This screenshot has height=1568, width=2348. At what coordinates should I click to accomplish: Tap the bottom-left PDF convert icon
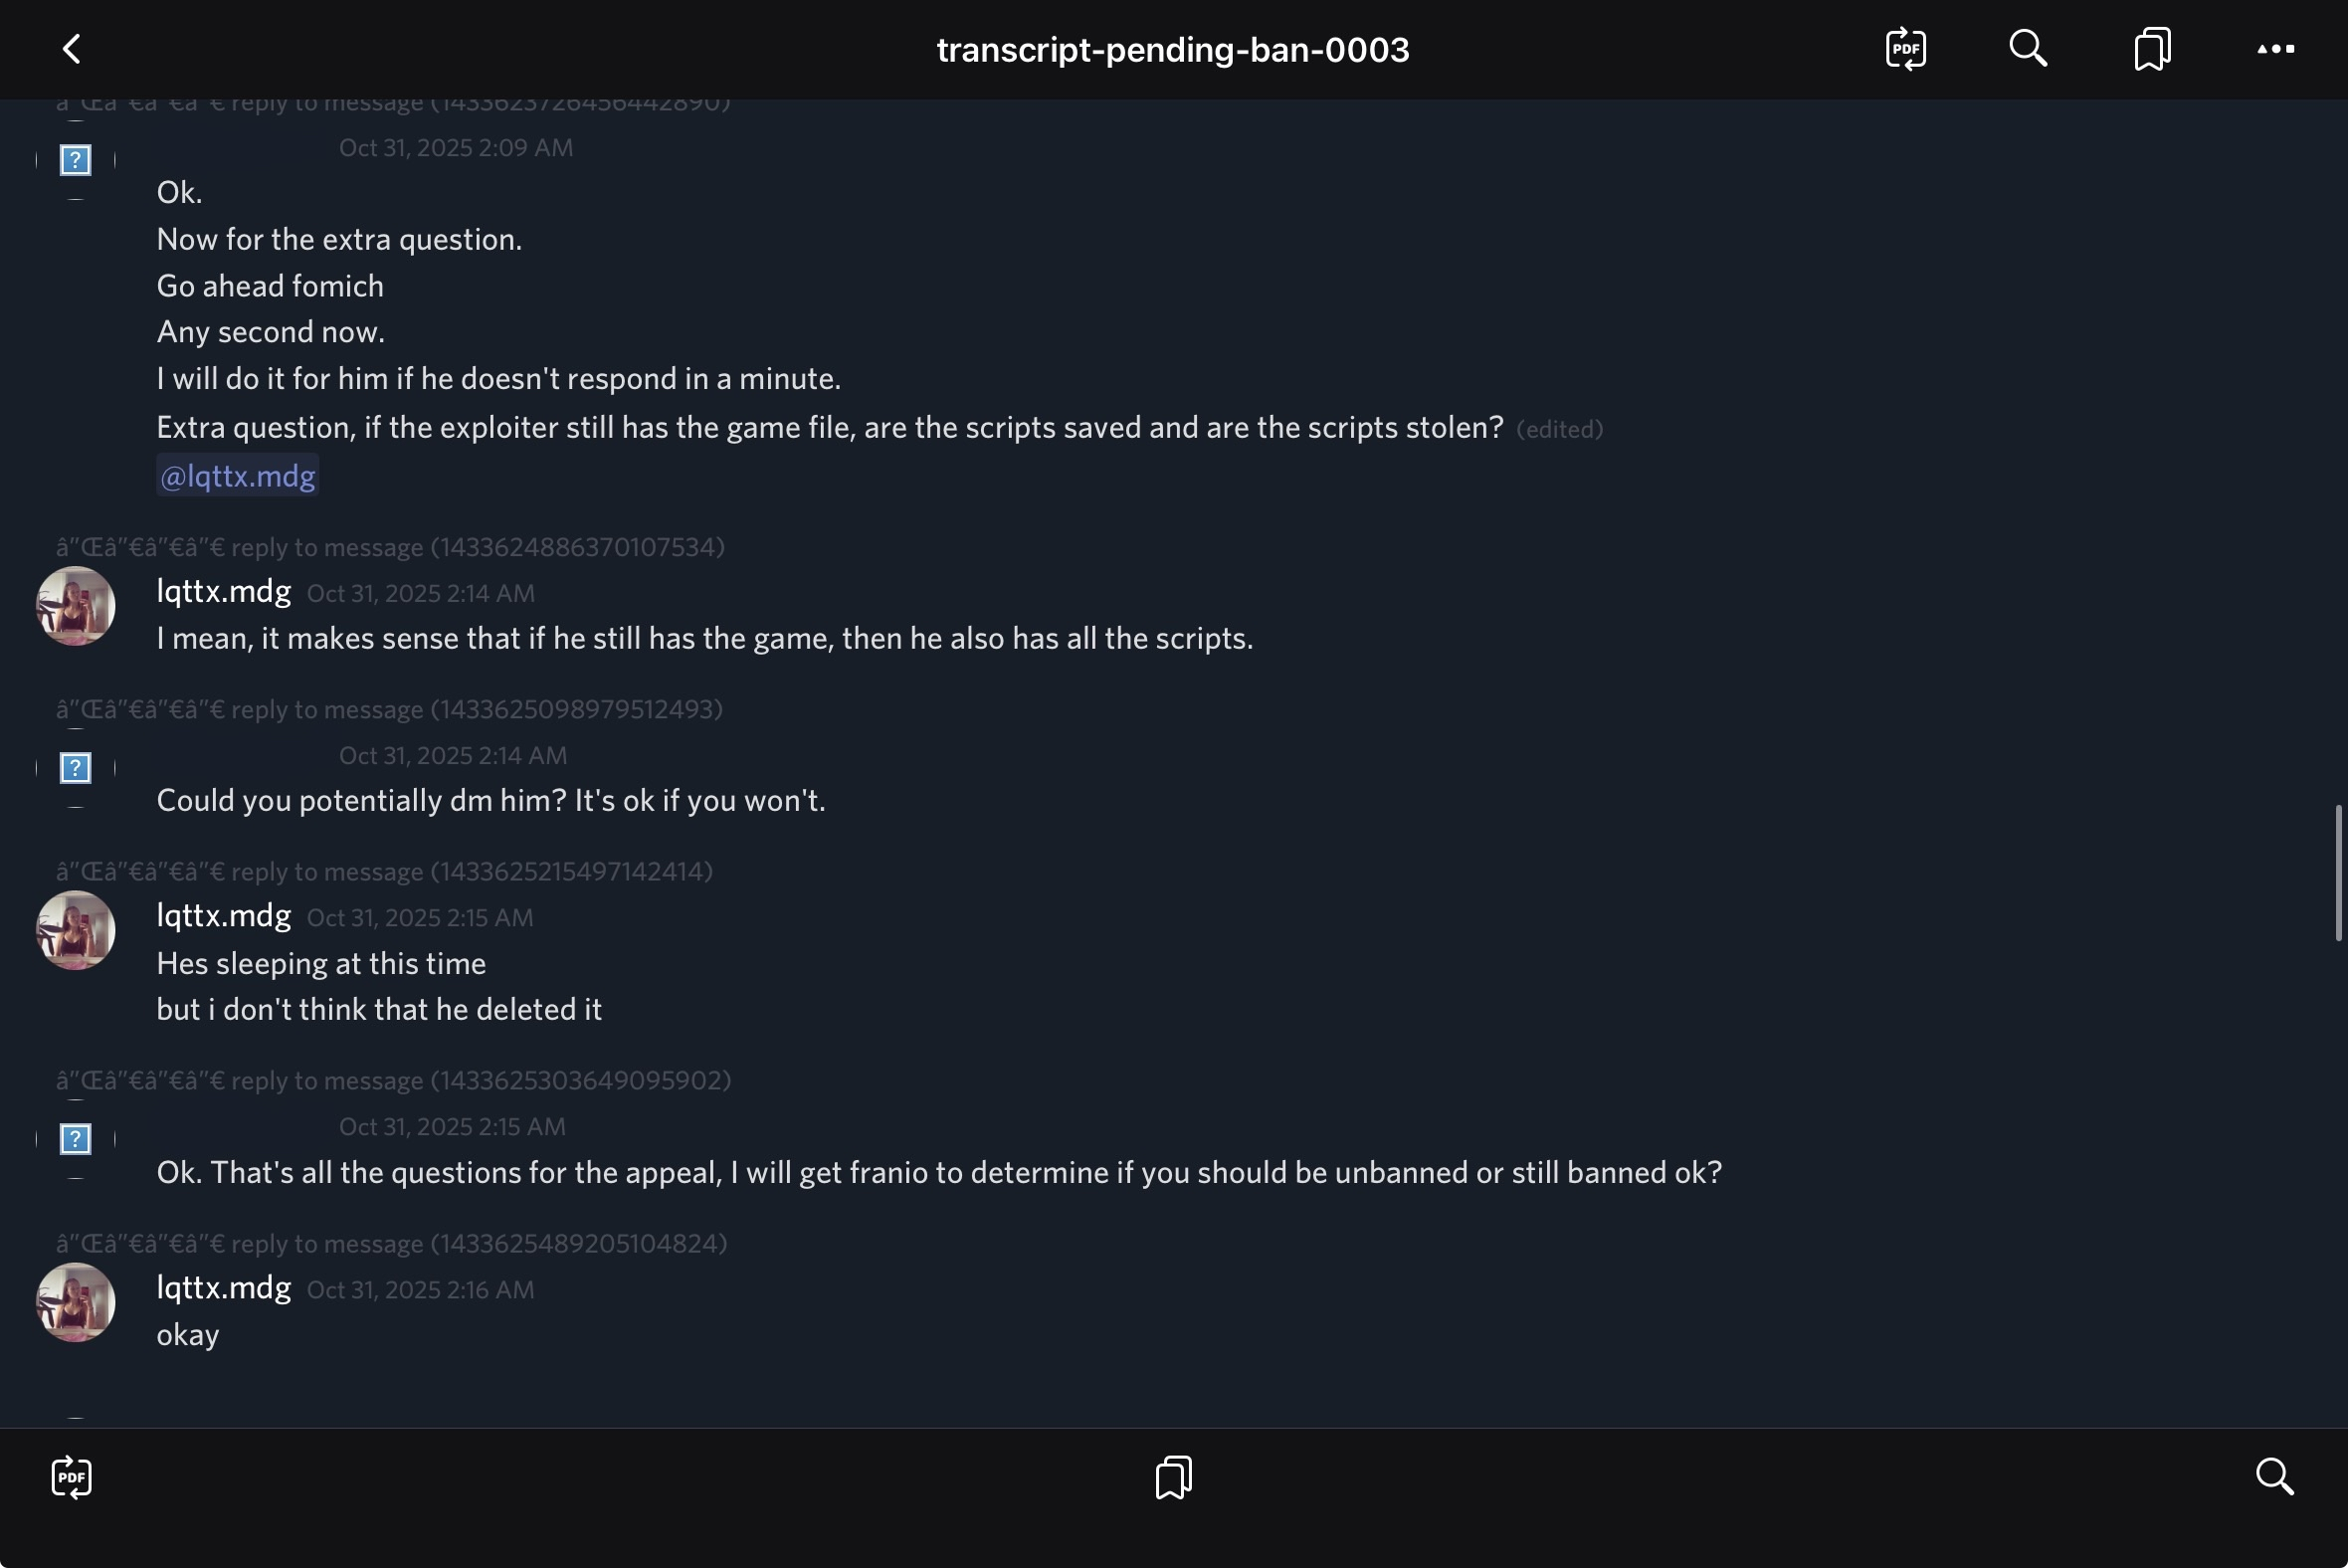tap(72, 1477)
